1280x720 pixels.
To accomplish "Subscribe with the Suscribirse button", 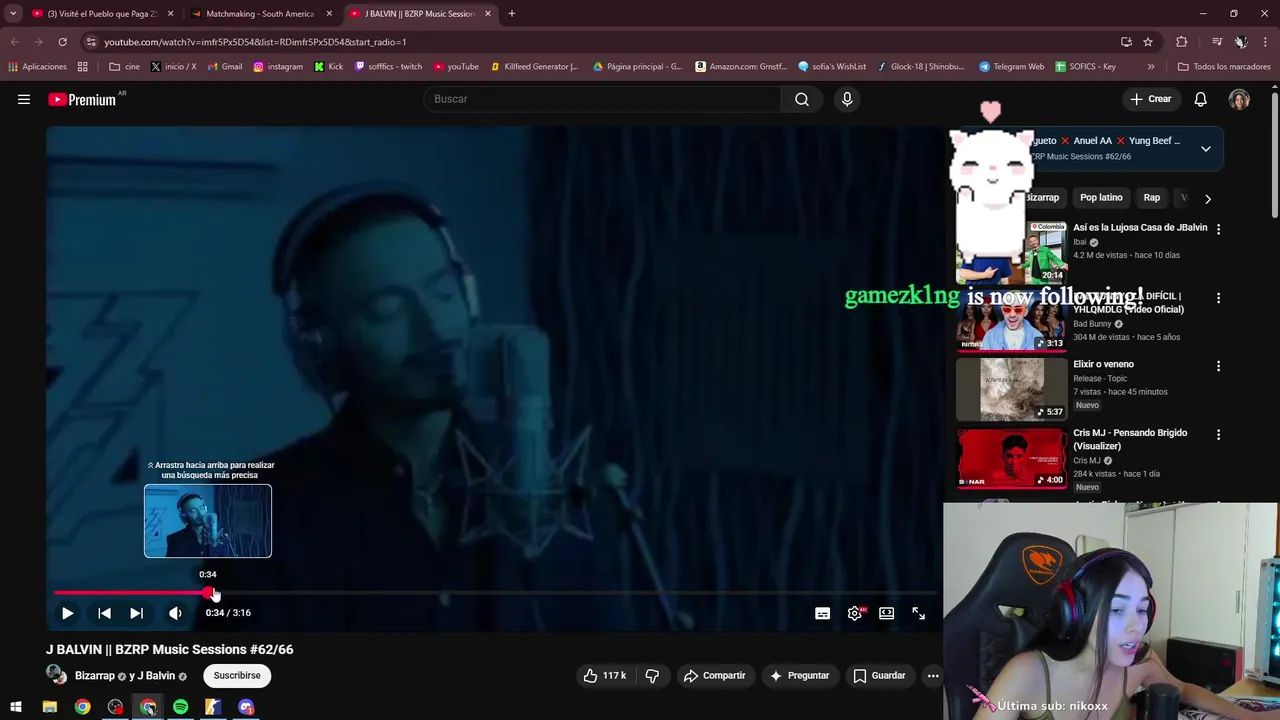I will pyautogui.click(x=237, y=676).
